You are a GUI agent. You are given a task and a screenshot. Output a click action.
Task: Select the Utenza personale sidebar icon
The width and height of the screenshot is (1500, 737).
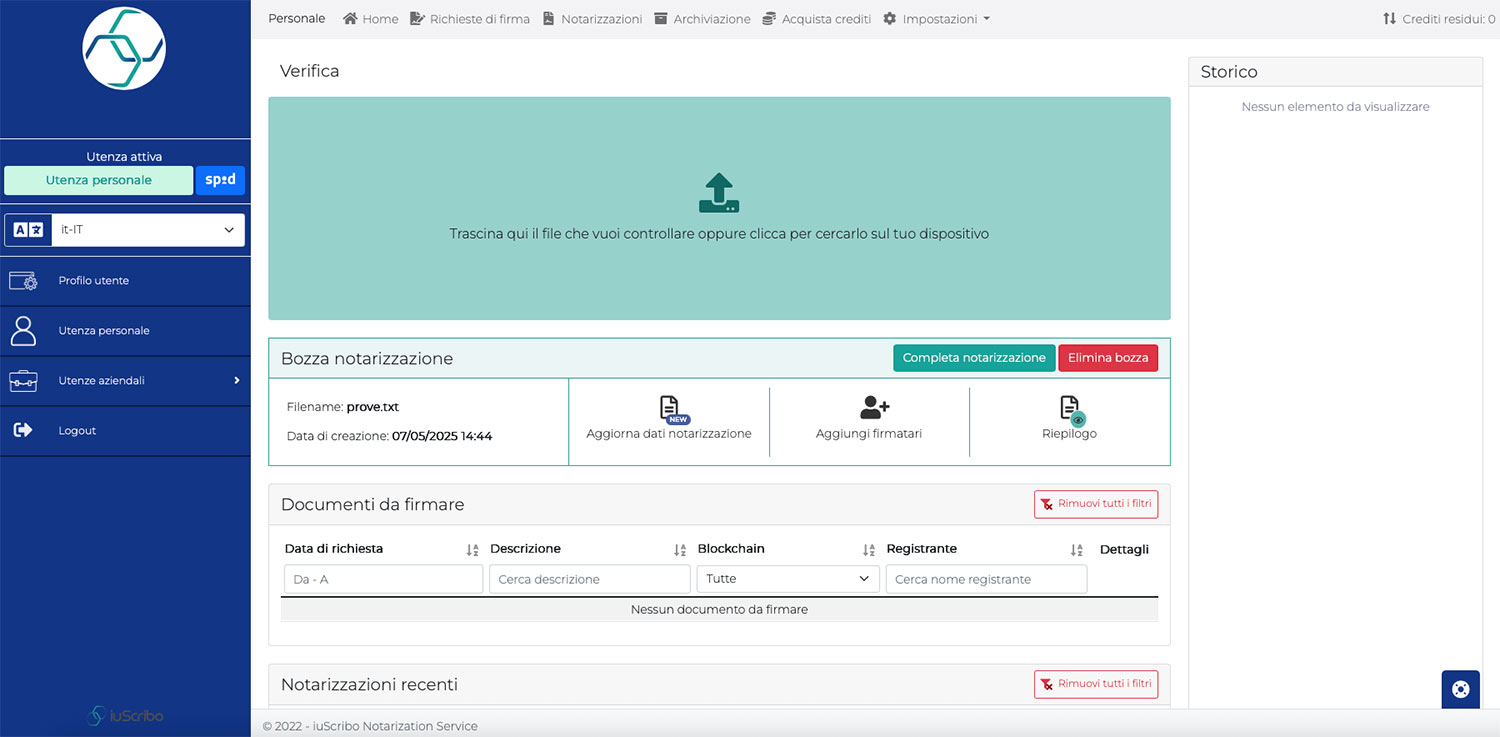pyautogui.click(x=22, y=330)
